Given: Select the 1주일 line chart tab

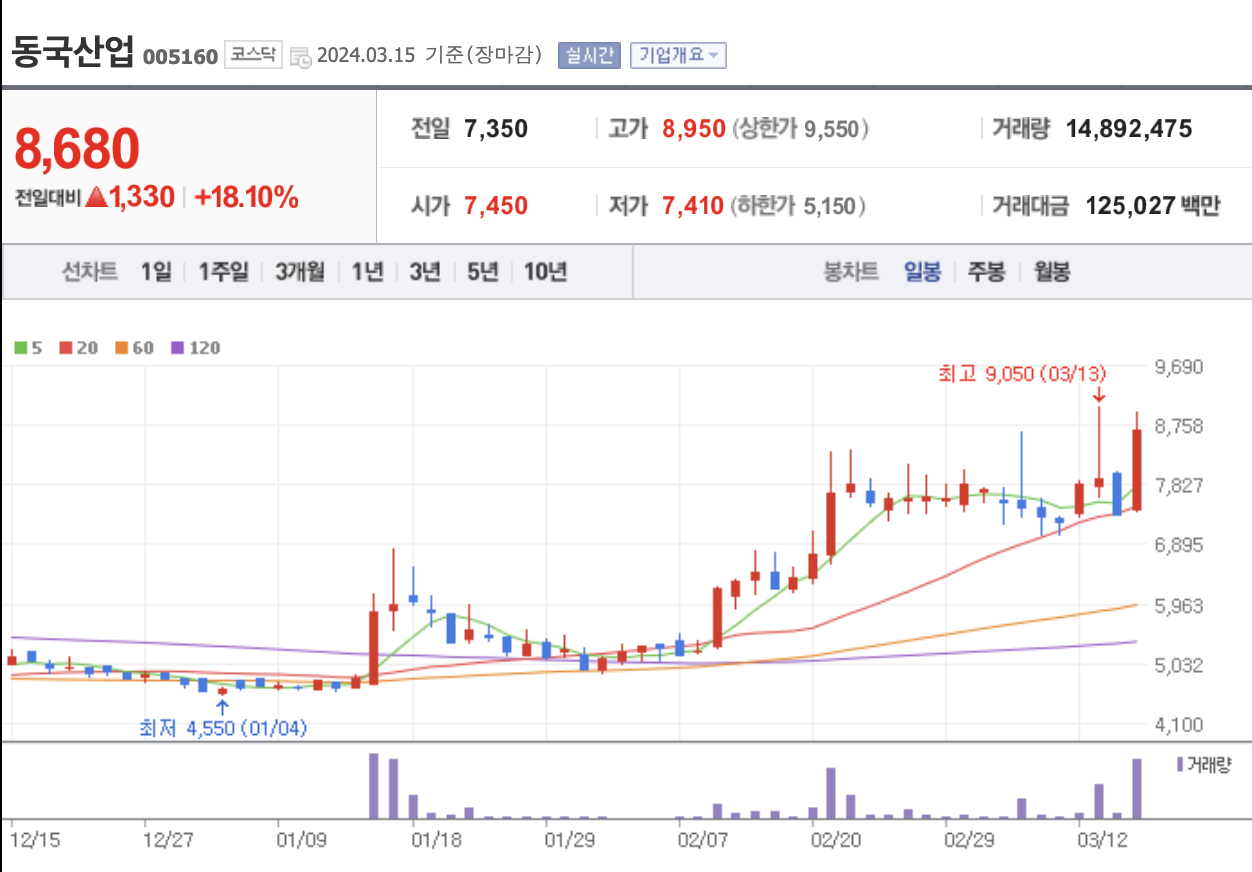Looking at the screenshot, I should tap(224, 271).
